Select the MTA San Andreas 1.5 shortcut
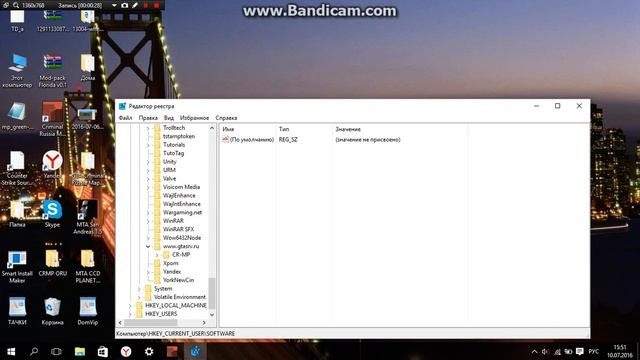The width and height of the screenshot is (640, 360). tap(87, 217)
